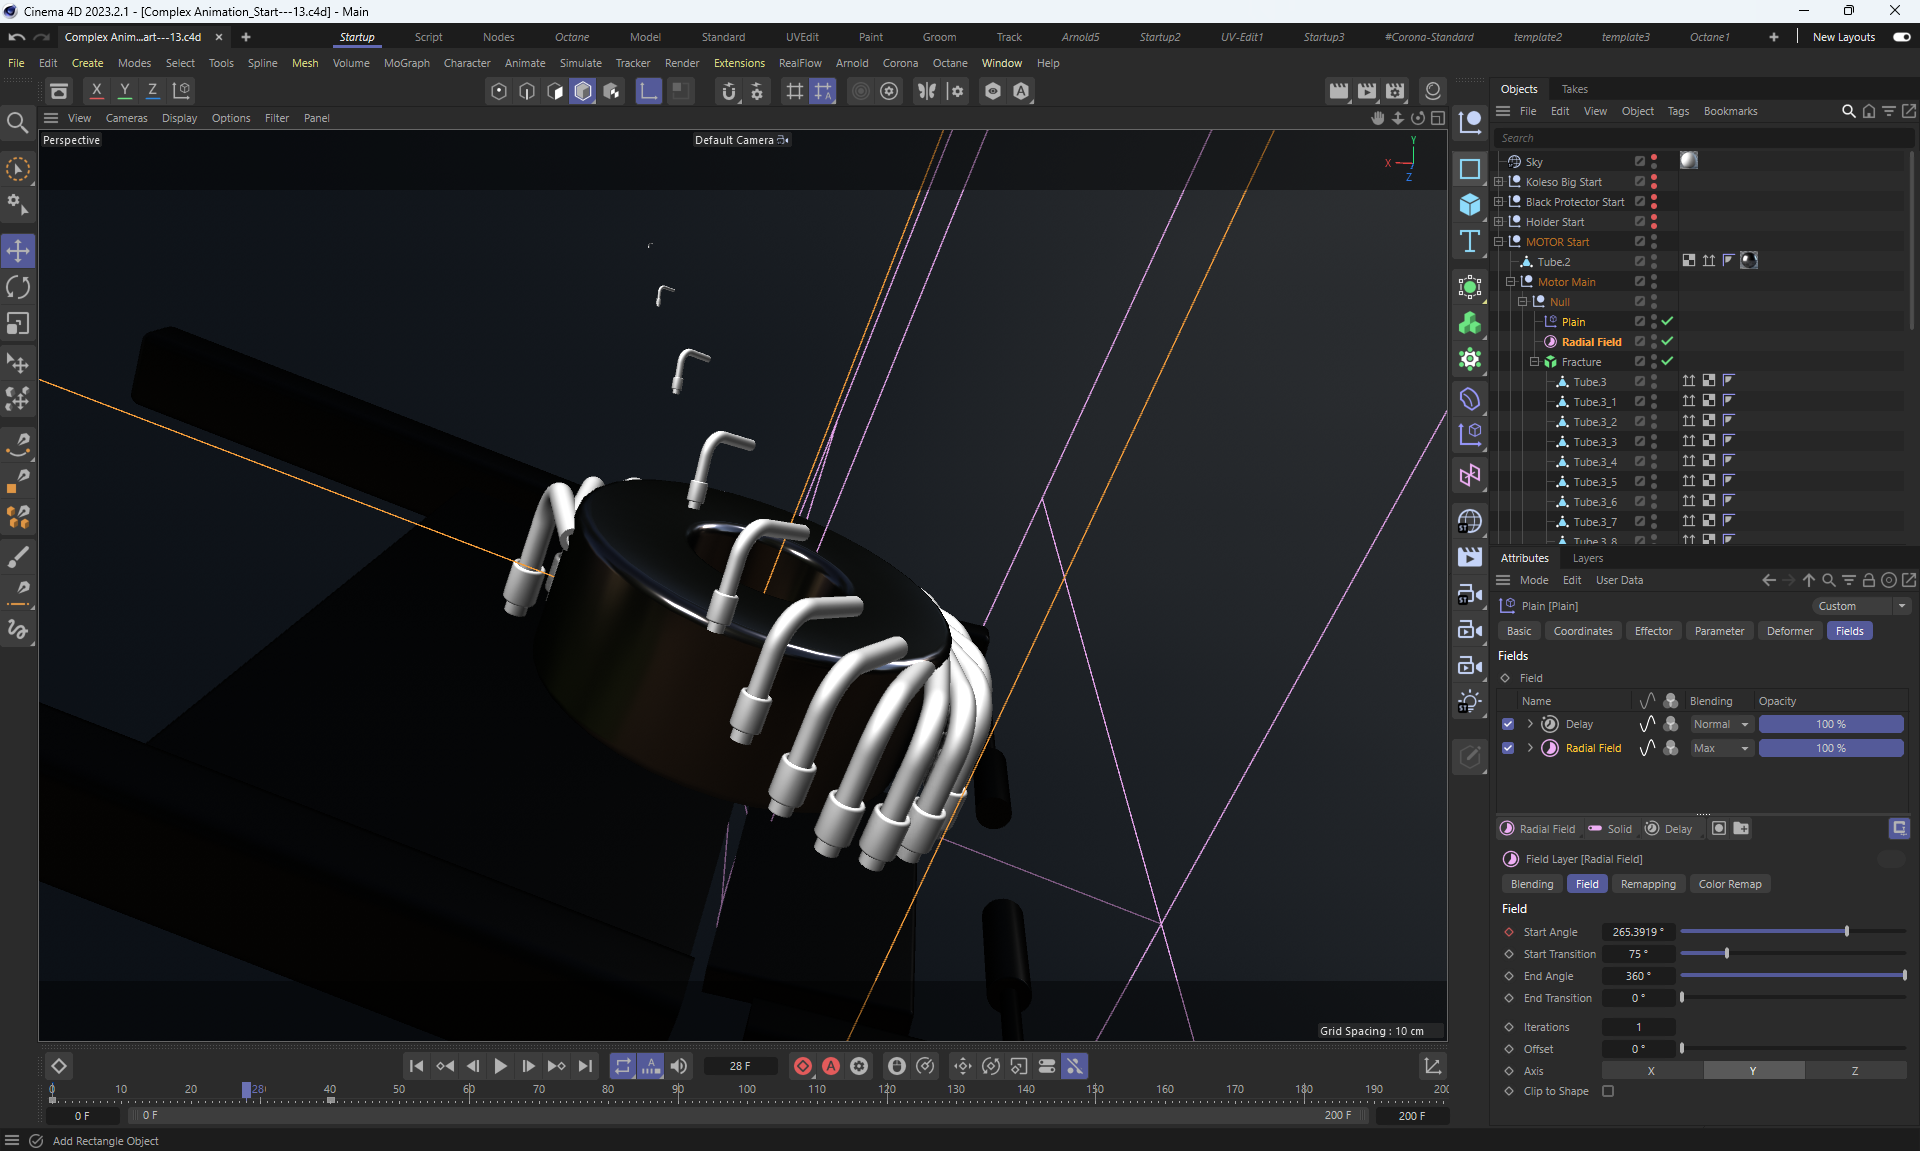The width and height of the screenshot is (1920, 1151).
Task: Select the Move tool in left toolbar
Action: (18, 250)
